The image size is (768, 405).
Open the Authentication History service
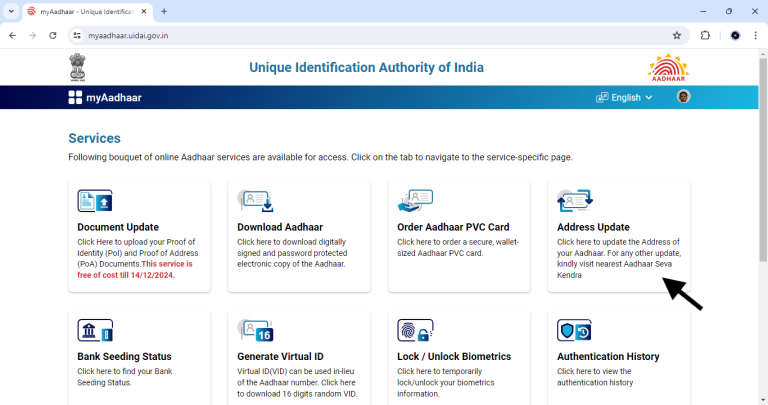click(x=619, y=357)
